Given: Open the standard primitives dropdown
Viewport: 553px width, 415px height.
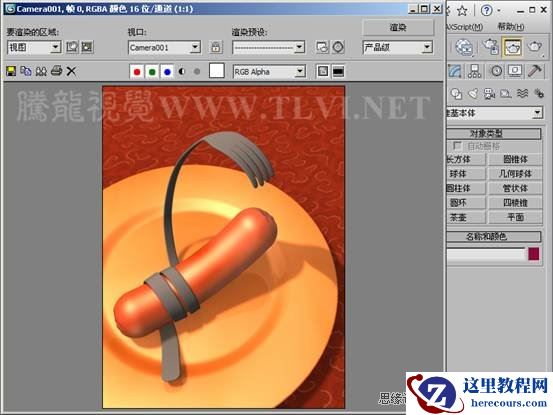Looking at the screenshot, I should [x=494, y=113].
